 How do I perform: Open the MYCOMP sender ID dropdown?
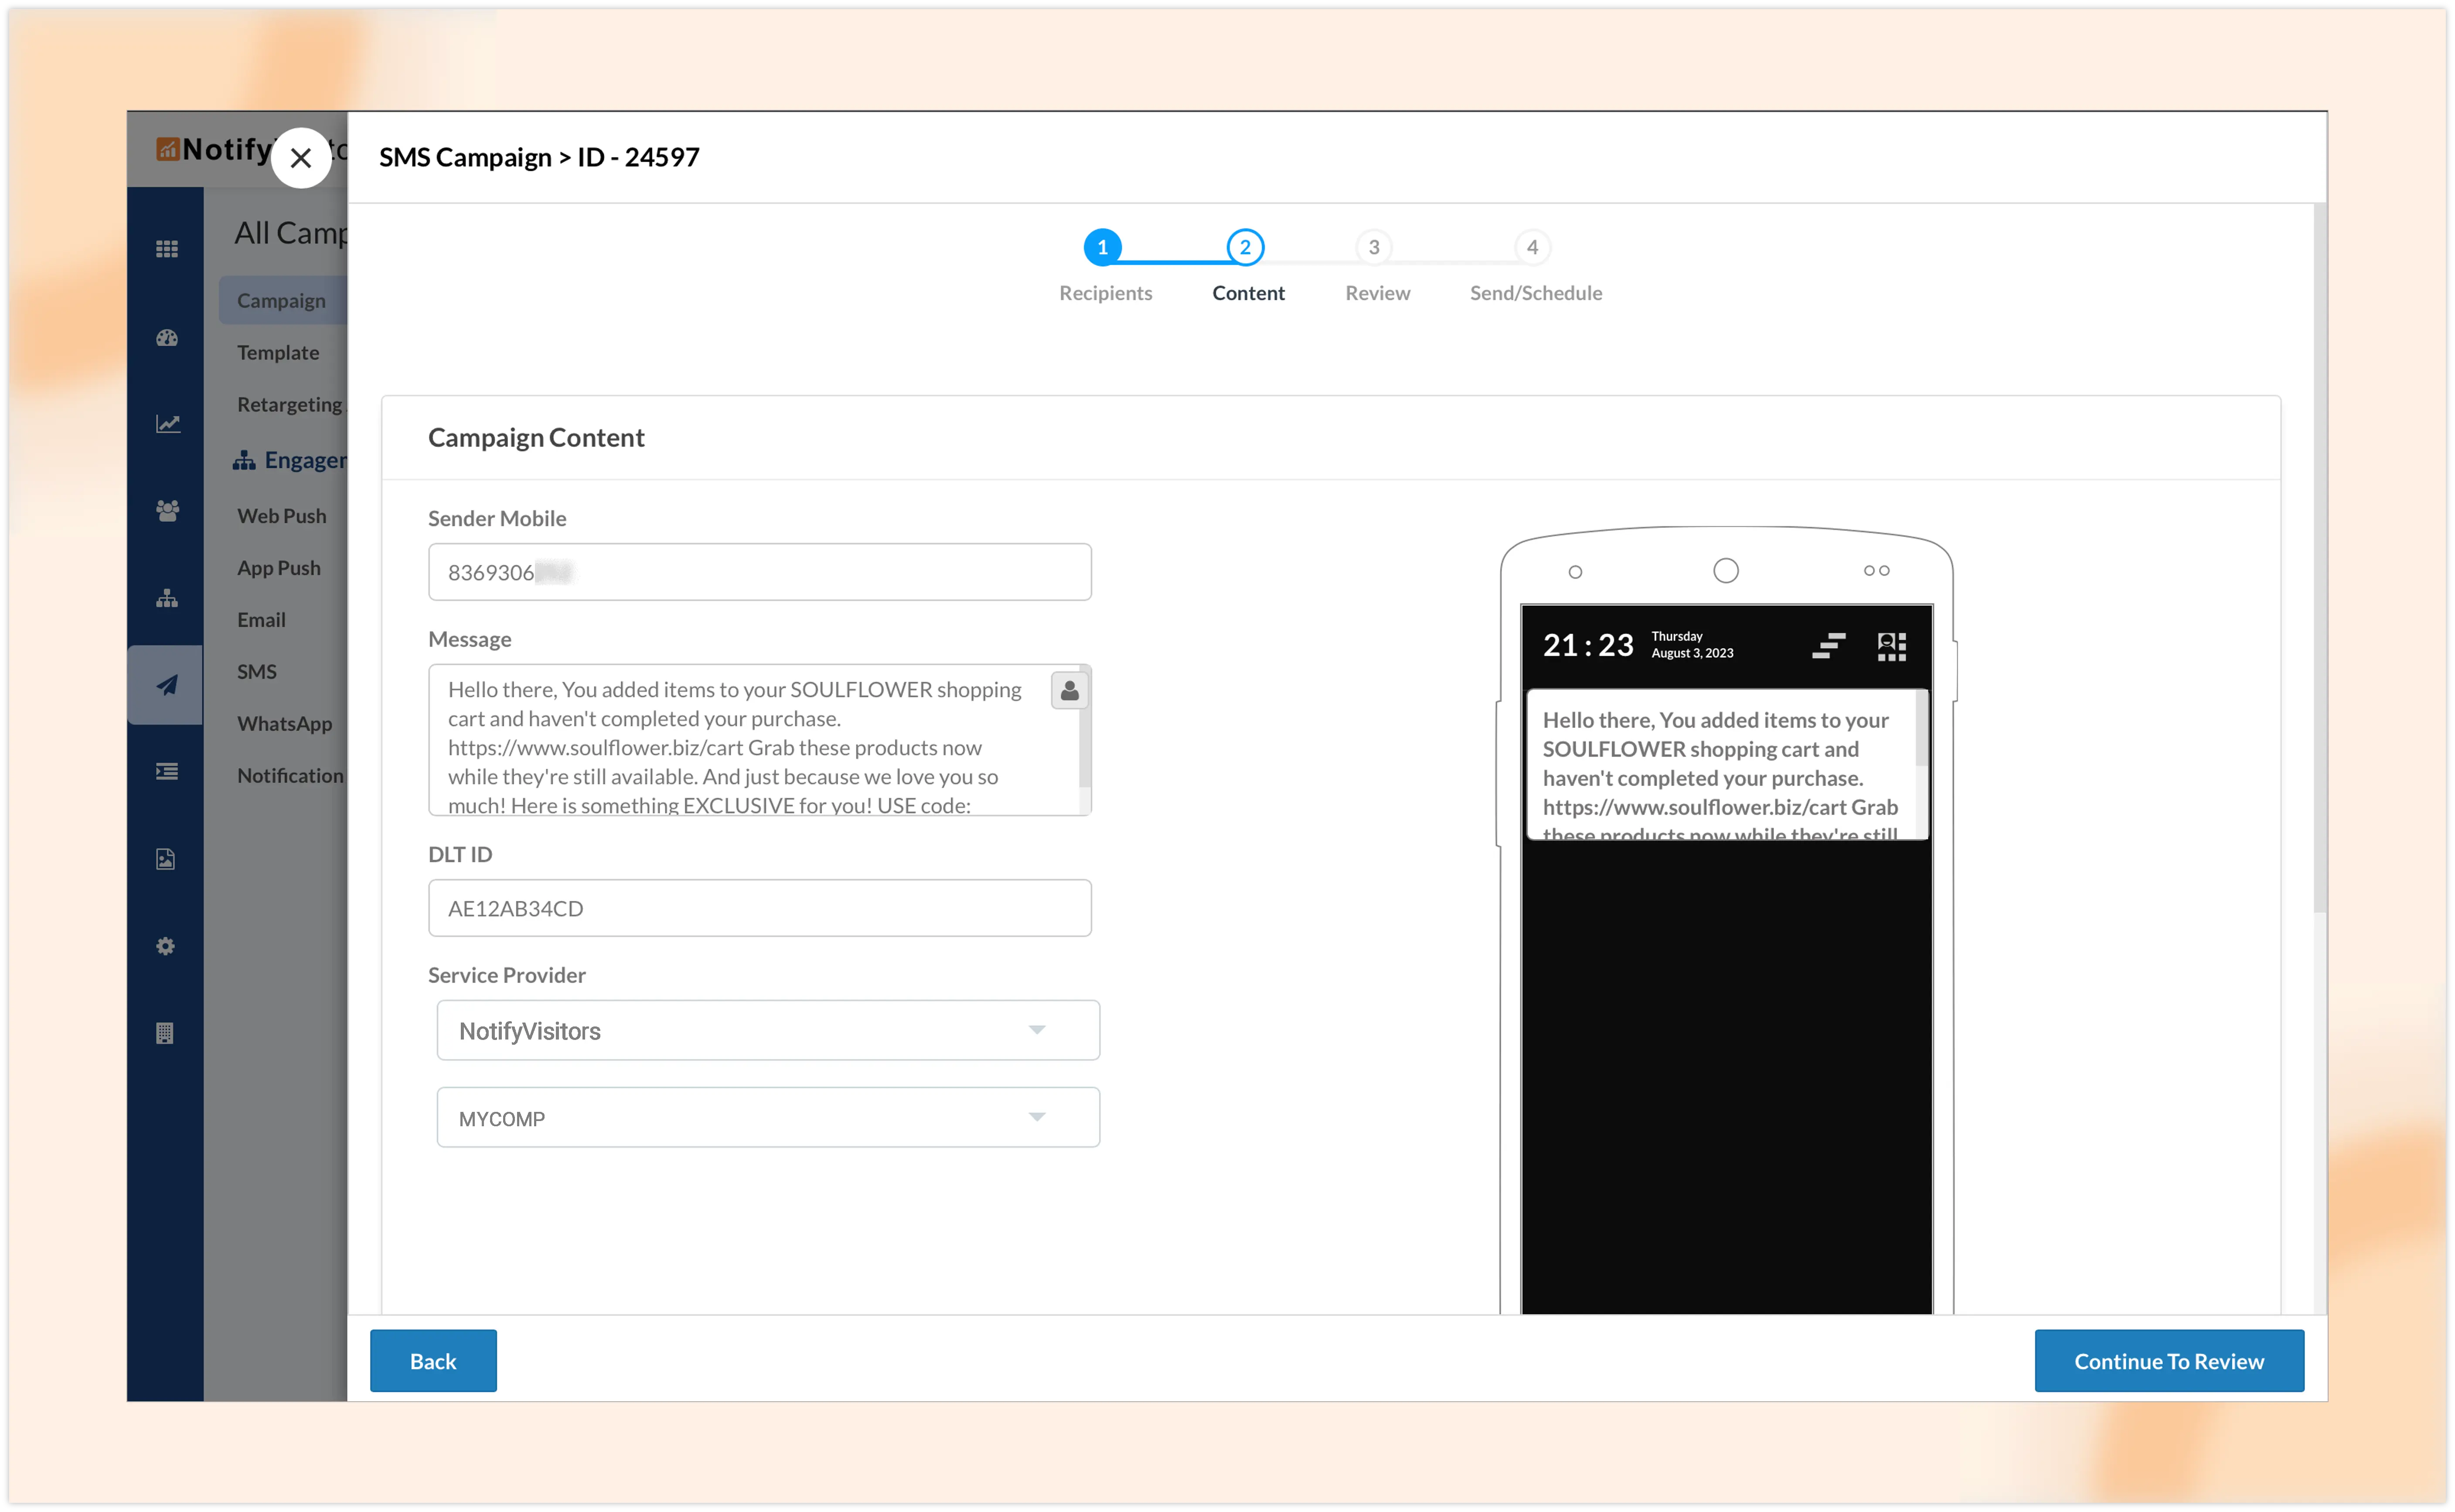coord(767,1117)
